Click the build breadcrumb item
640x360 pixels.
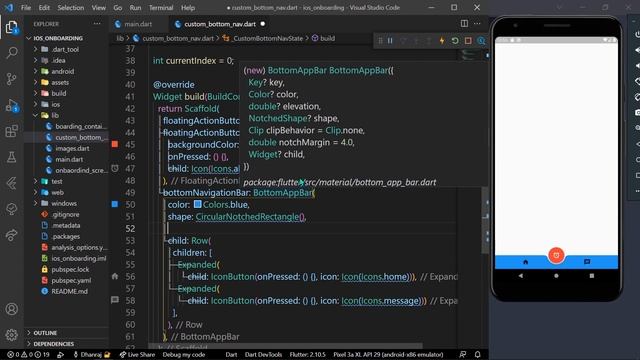pyautogui.click(x=327, y=38)
